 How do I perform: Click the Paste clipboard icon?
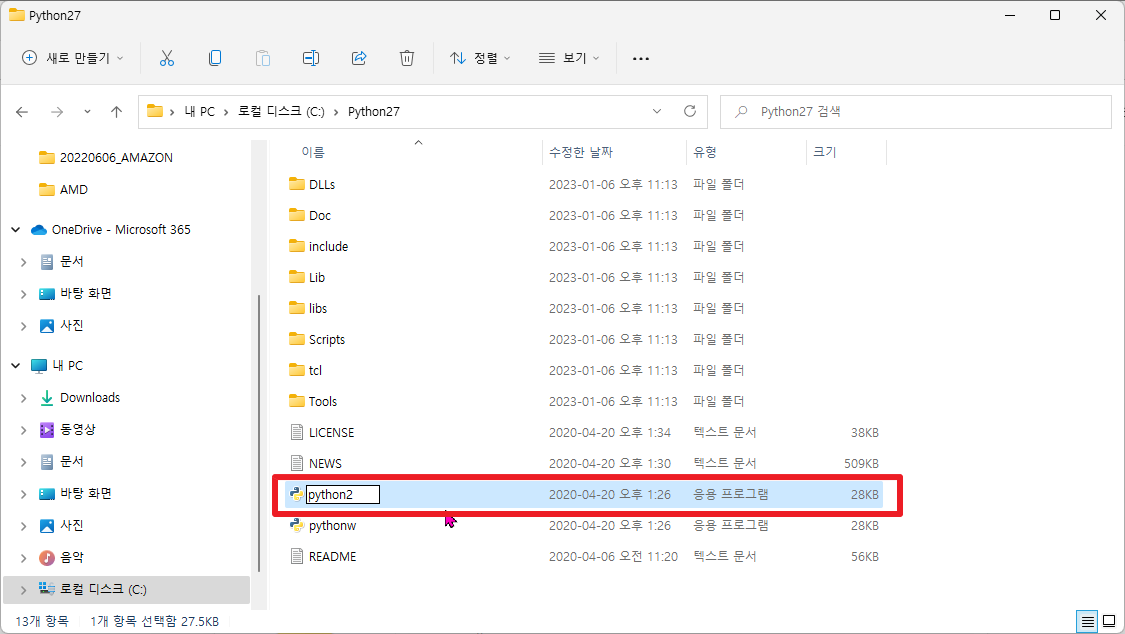click(263, 58)
